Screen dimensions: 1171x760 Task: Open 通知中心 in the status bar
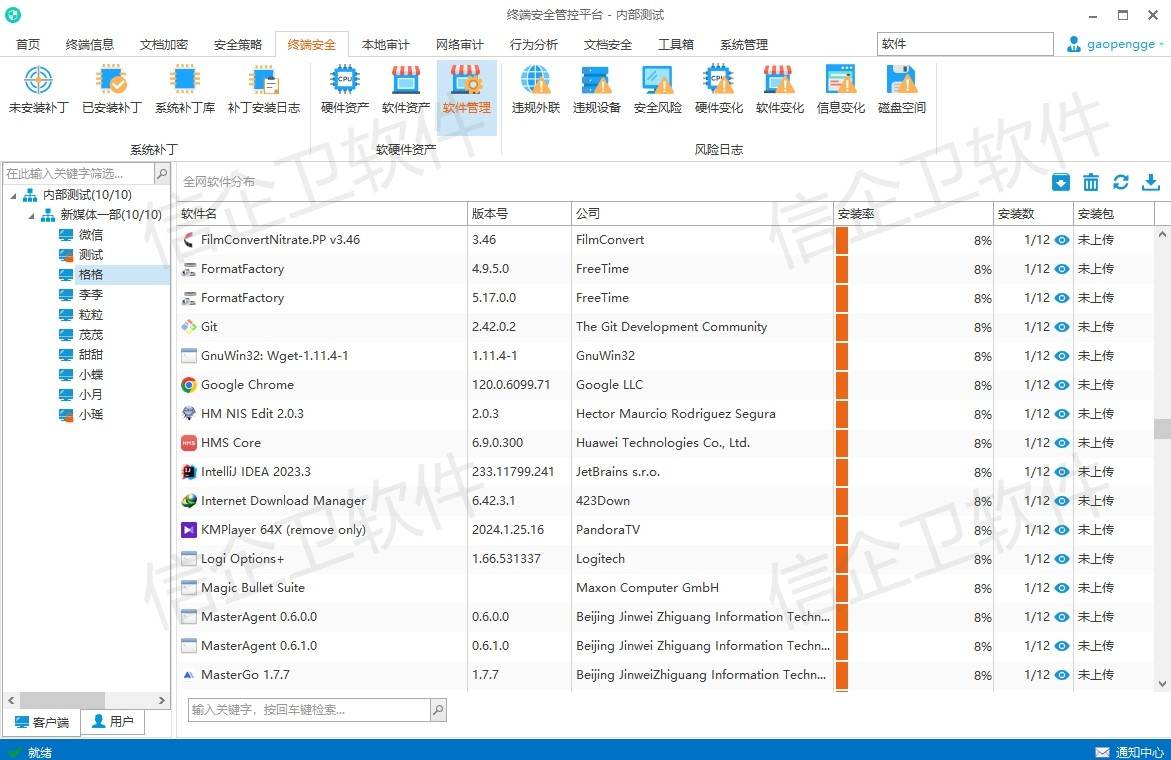pos(1129,752)
